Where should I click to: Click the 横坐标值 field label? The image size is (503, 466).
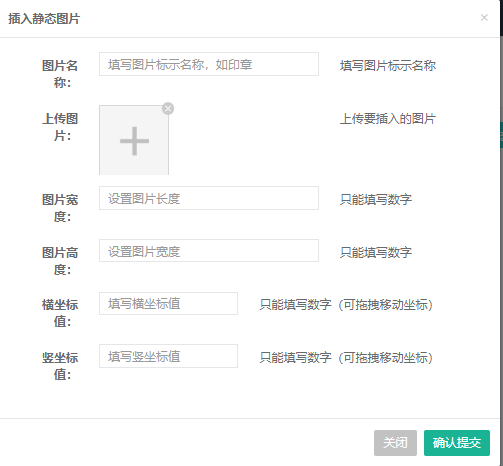click(x=60, y=313)
